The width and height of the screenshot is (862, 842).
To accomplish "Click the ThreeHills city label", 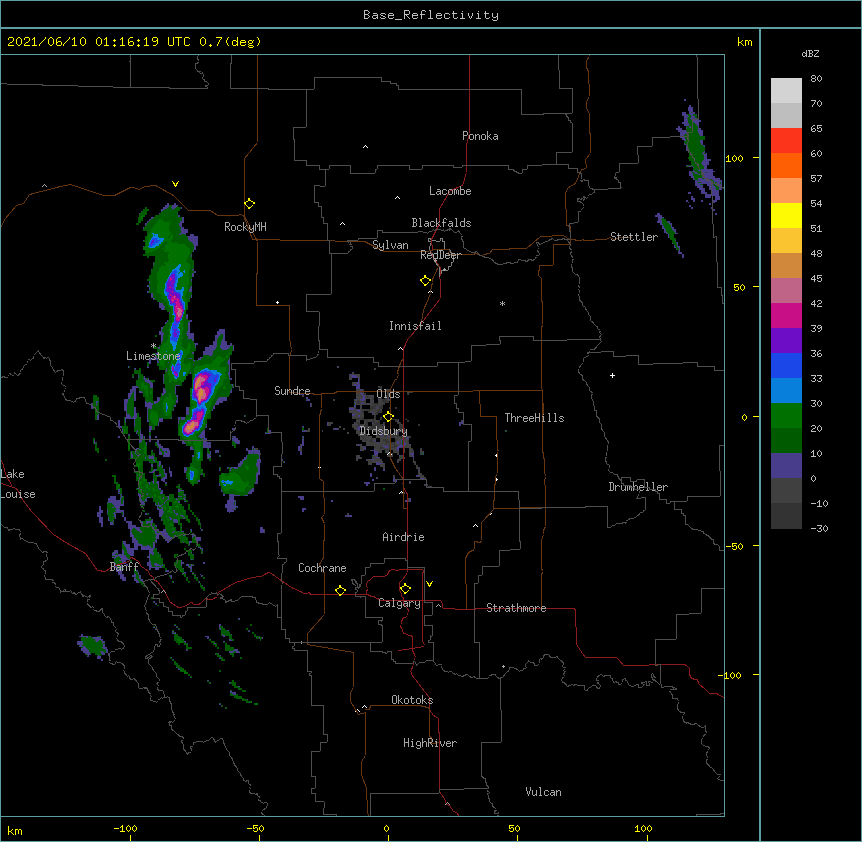I will pyautogui.click(x=534, y=418).
